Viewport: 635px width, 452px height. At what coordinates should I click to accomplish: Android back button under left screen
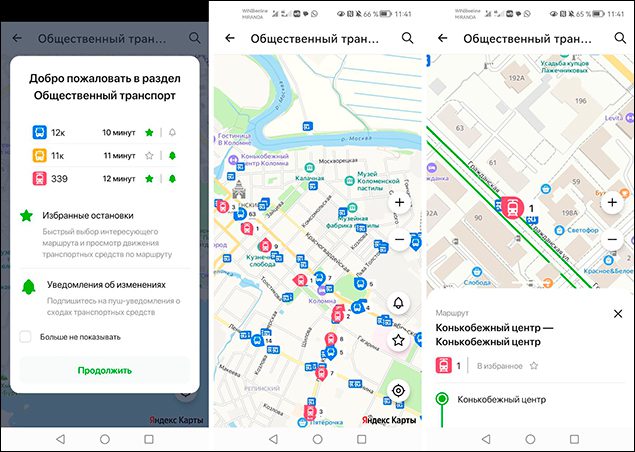pyautogui.click(x=60, y=439)
